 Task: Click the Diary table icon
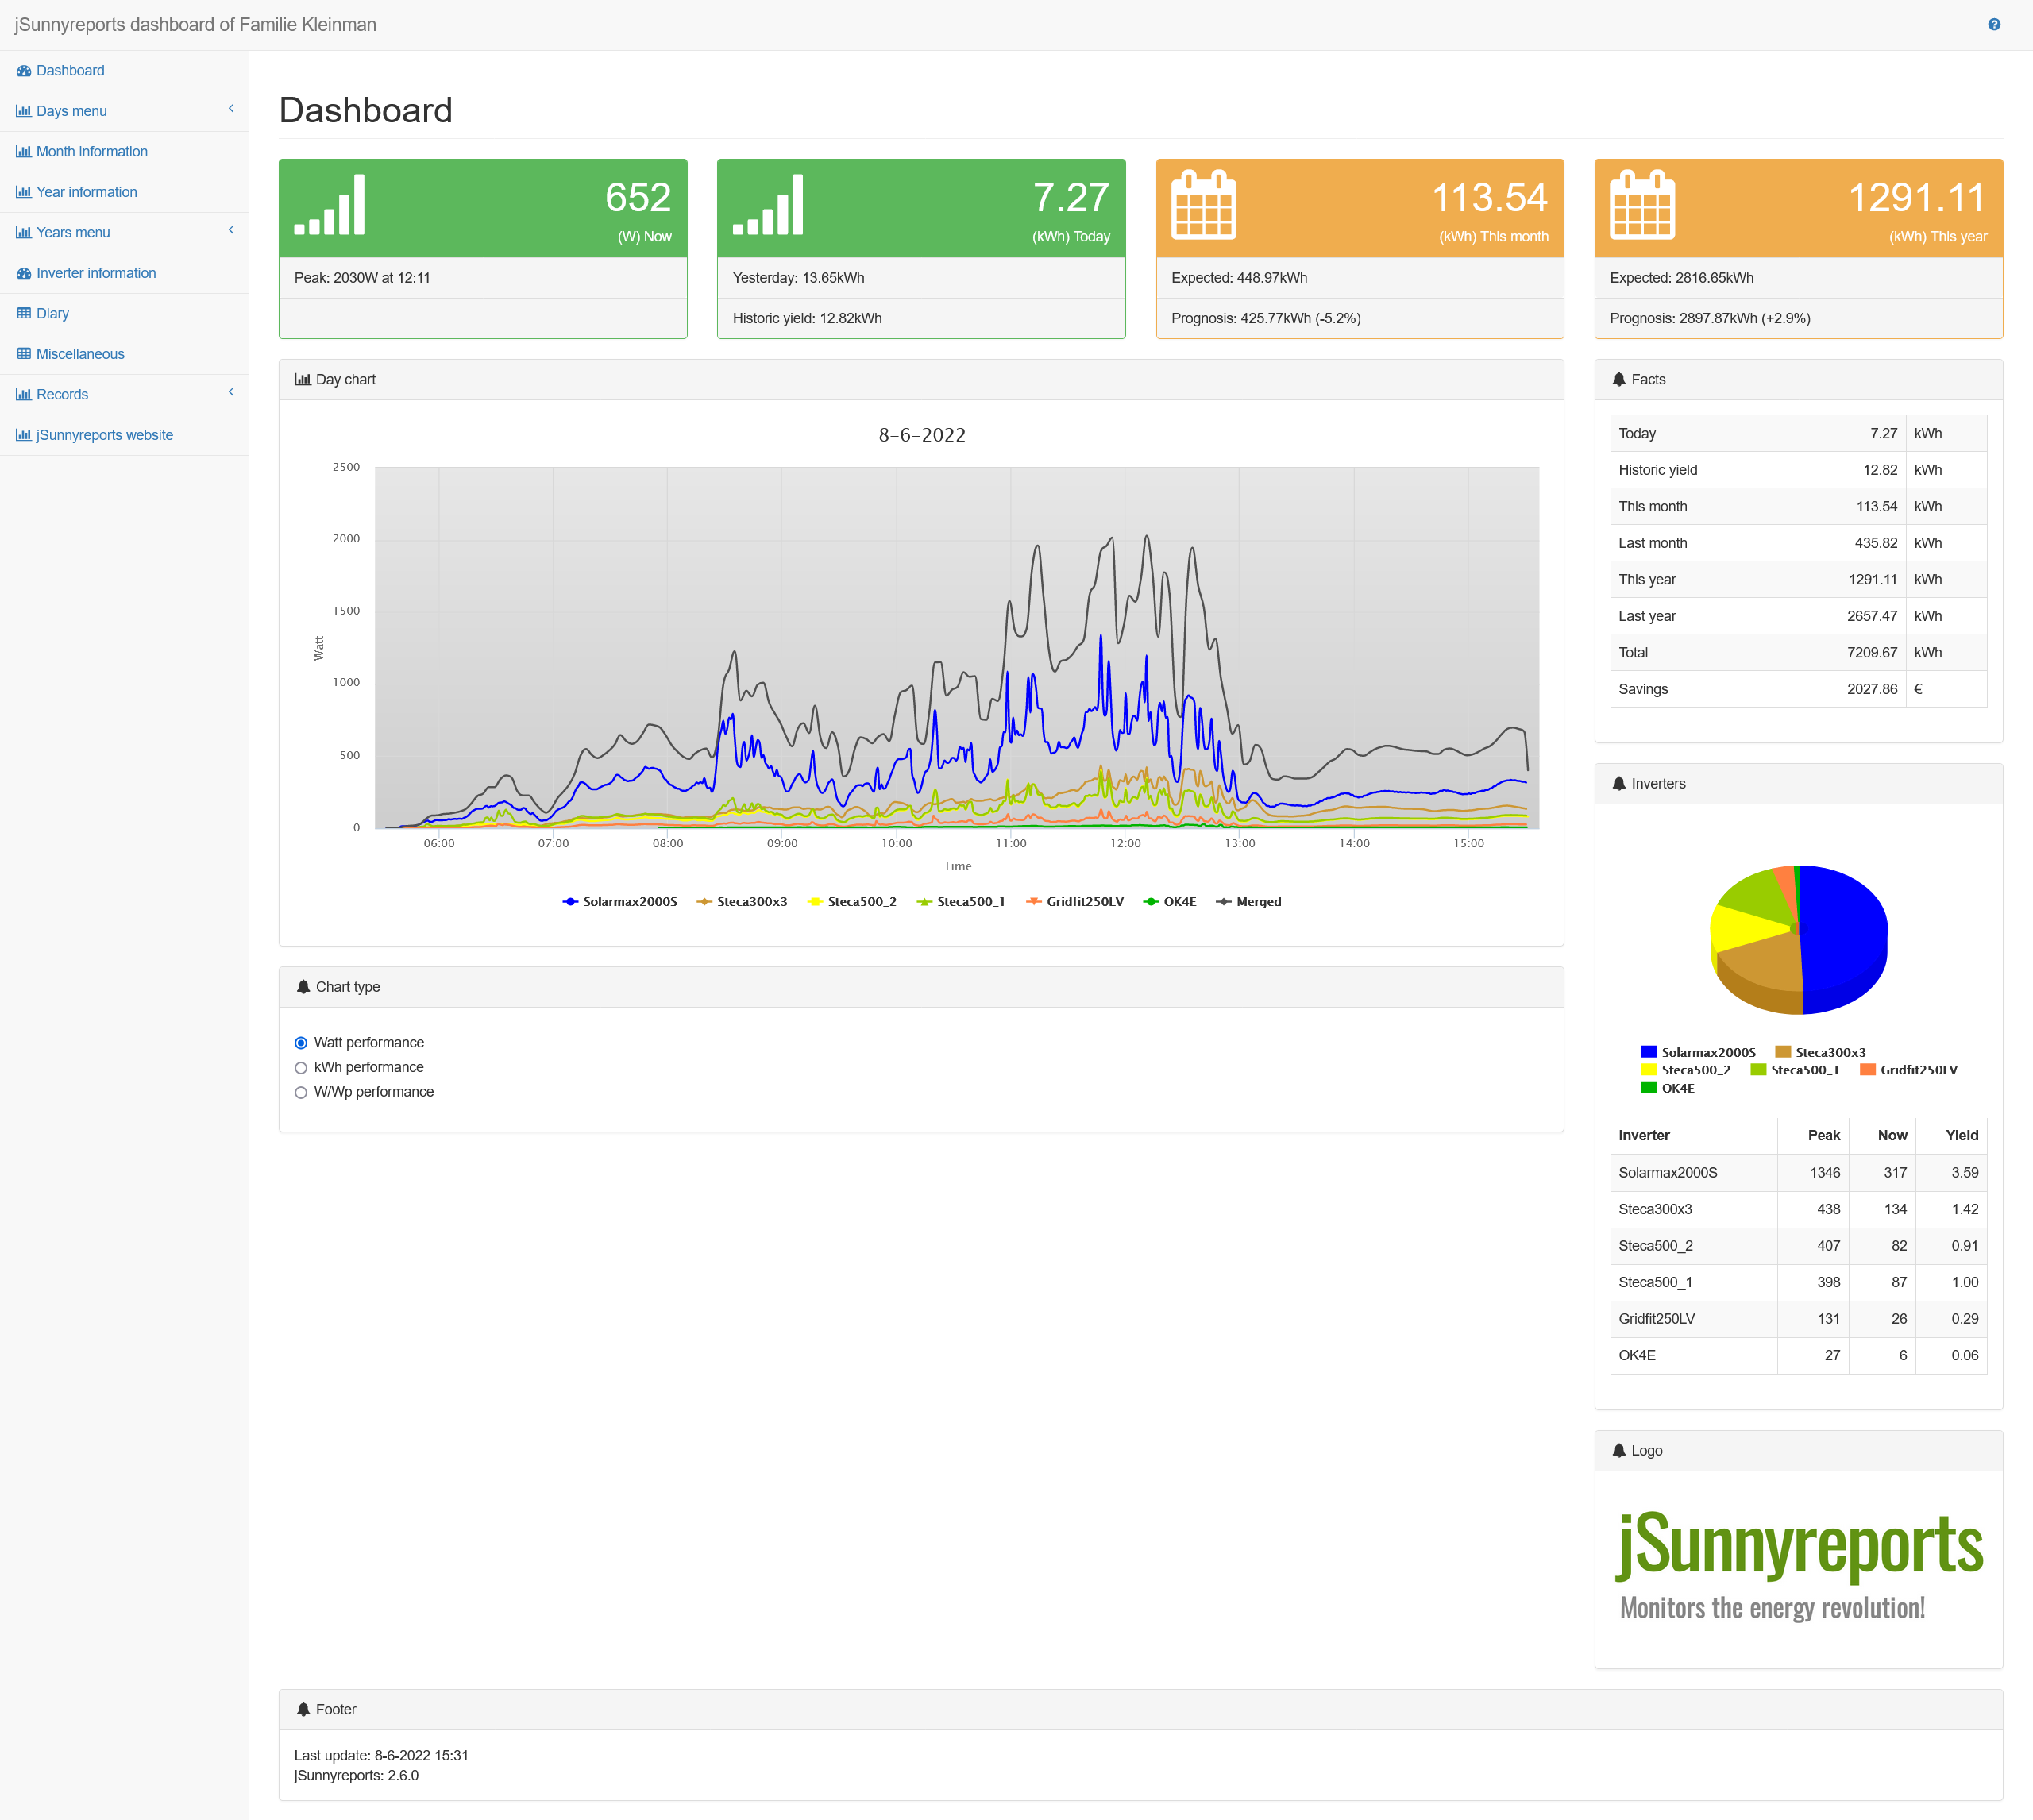tap(23, 314)
